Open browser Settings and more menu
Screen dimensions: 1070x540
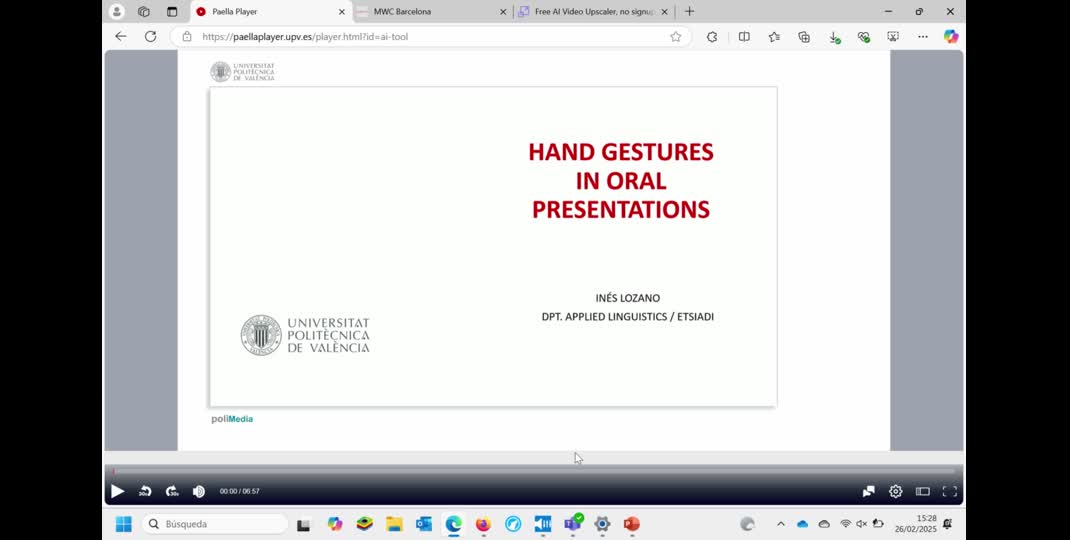tap(922, 36)
